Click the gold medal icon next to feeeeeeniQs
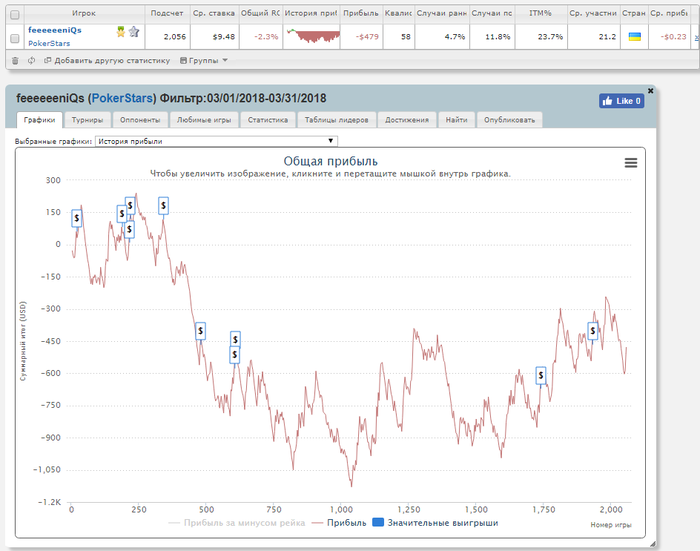This screenshot has width=700, height=551. coord(121,31)
